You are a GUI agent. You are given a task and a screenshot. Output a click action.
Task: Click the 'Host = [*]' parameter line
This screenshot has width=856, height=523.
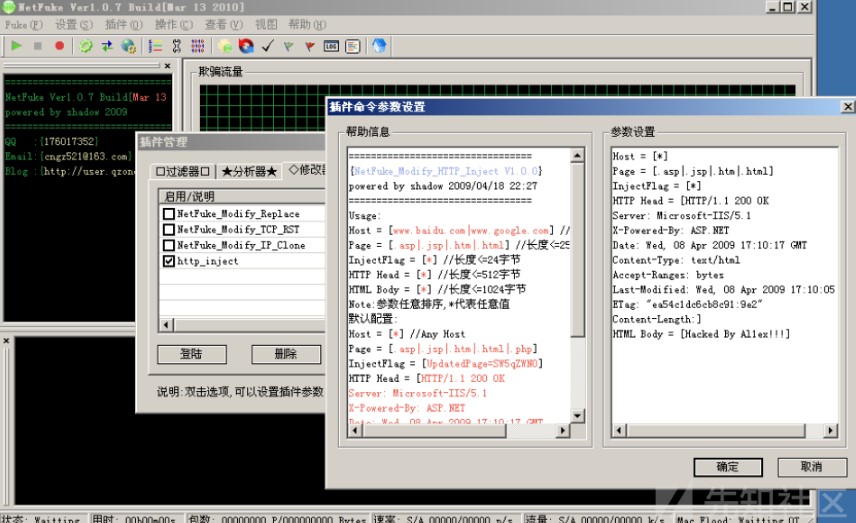[x=640, y=156]
